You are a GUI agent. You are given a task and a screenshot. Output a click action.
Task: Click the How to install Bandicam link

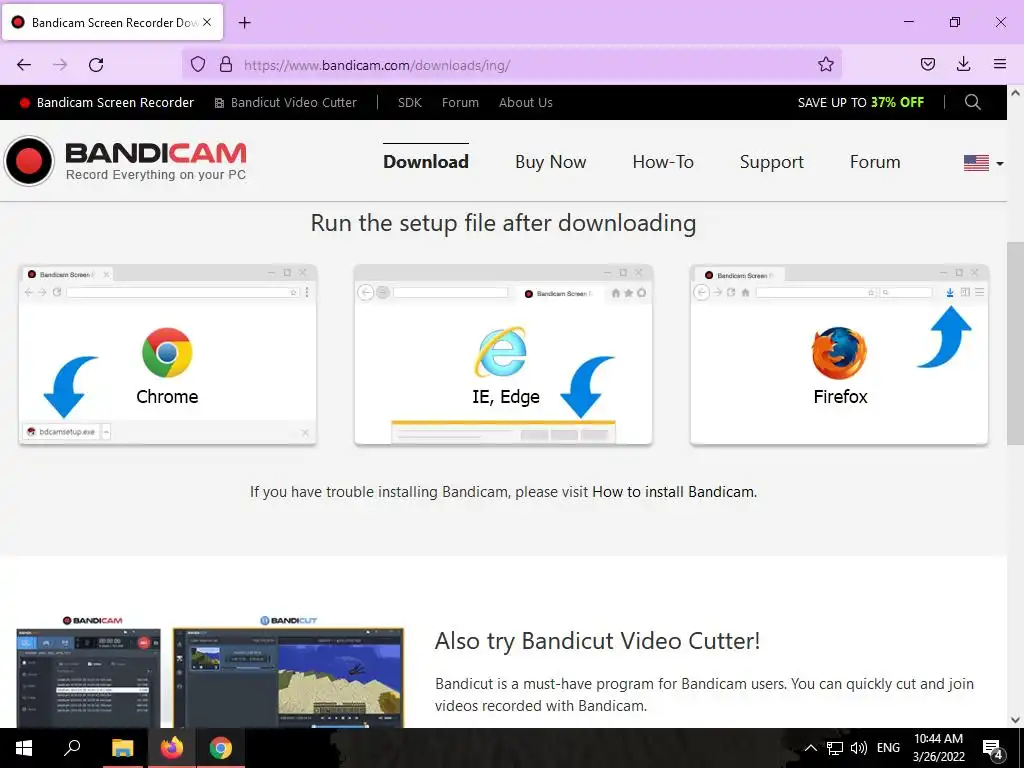pyautogui.click(x=673, y=492)
